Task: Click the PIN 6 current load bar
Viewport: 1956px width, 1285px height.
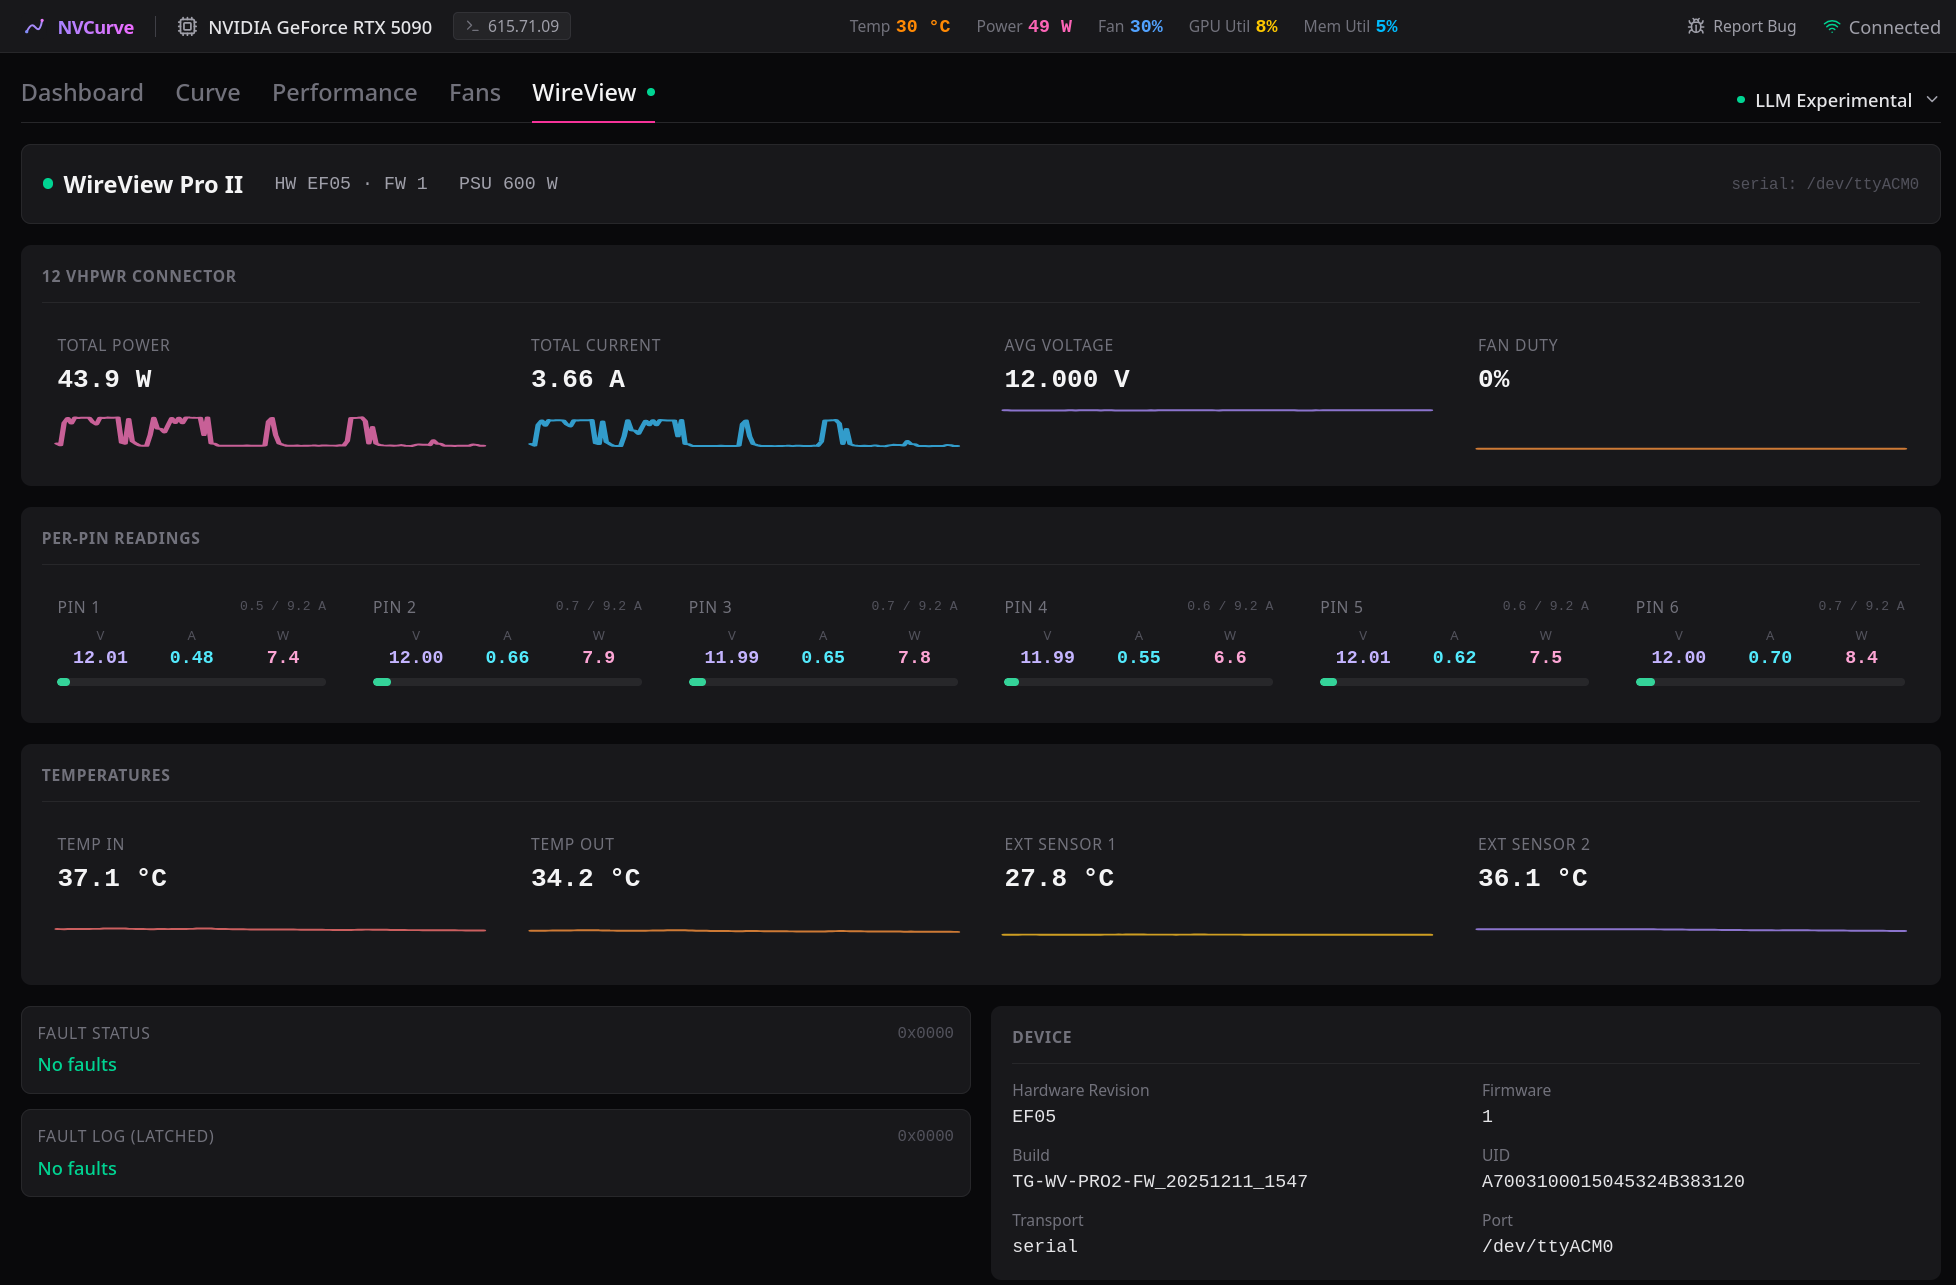Action: click(x=1770, y=682)
